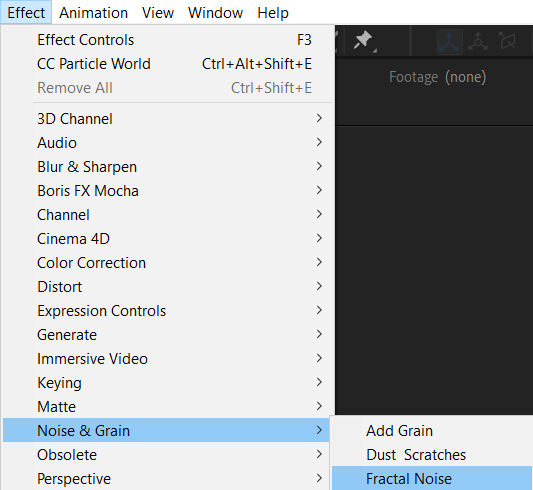Open the Help menu

[273, 13]
